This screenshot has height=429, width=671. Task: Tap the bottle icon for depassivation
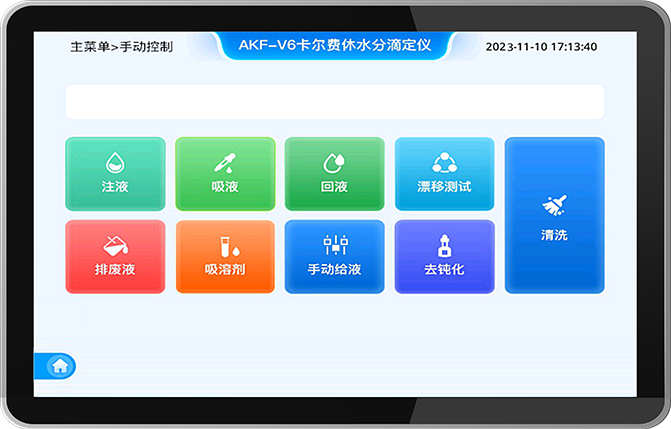(444, 245)
